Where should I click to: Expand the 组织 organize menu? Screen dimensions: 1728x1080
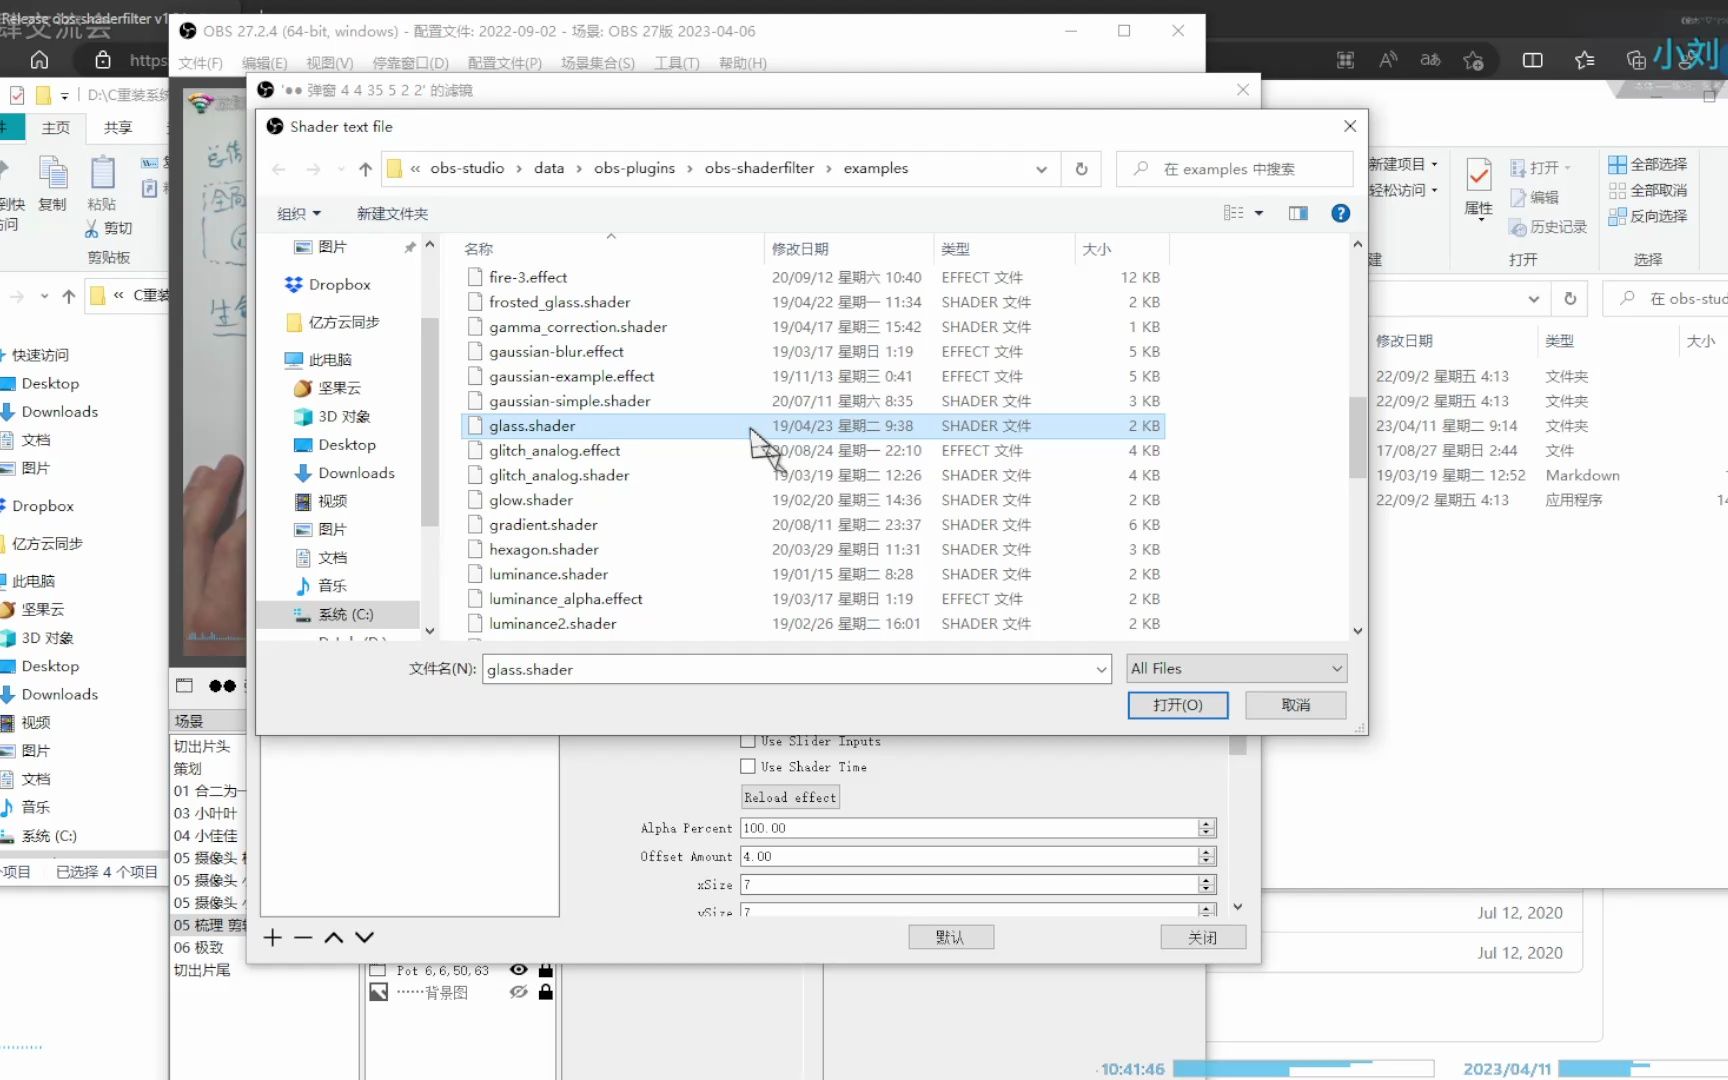299,214
